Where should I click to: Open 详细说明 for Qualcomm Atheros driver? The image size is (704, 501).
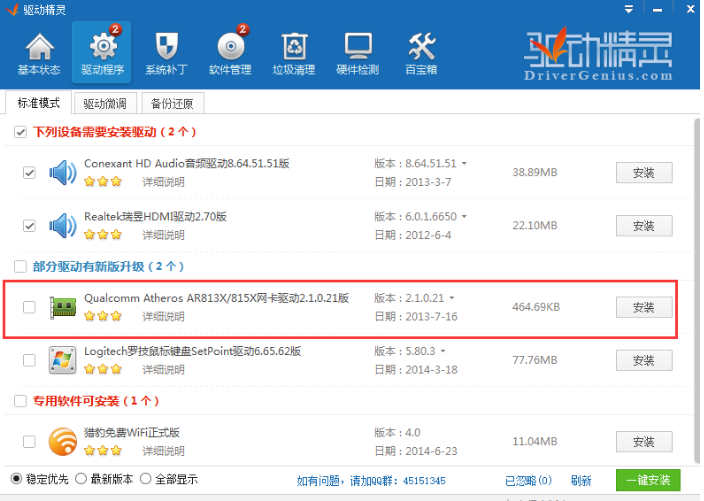tap(163, 316)
